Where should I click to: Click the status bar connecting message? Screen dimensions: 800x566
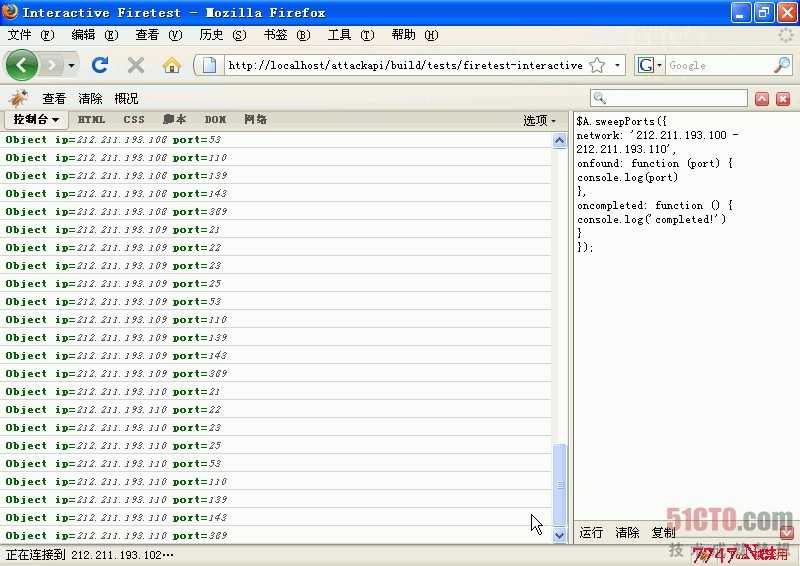tap(90, 555)
